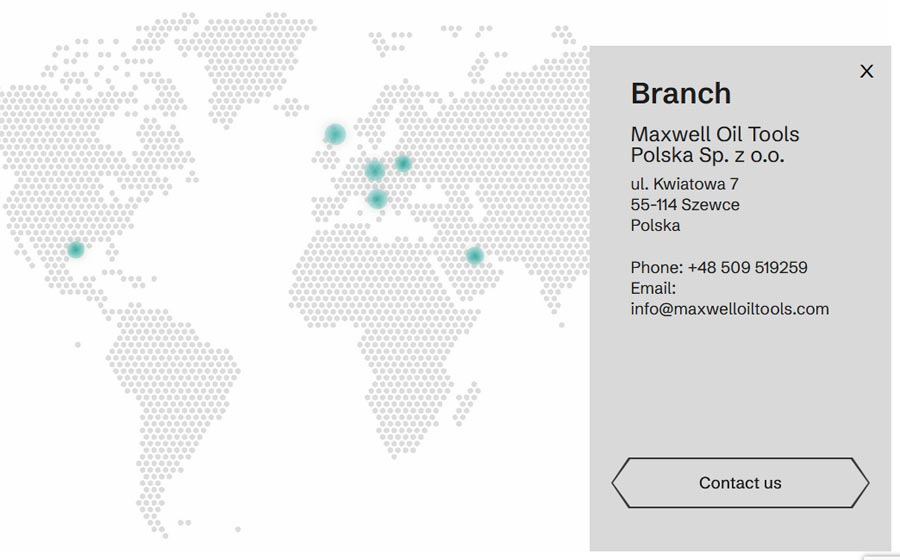The width and height of the screenshot is (900, 560).
Task: Close the Branch info panel
Action: (x=867, y=71)
